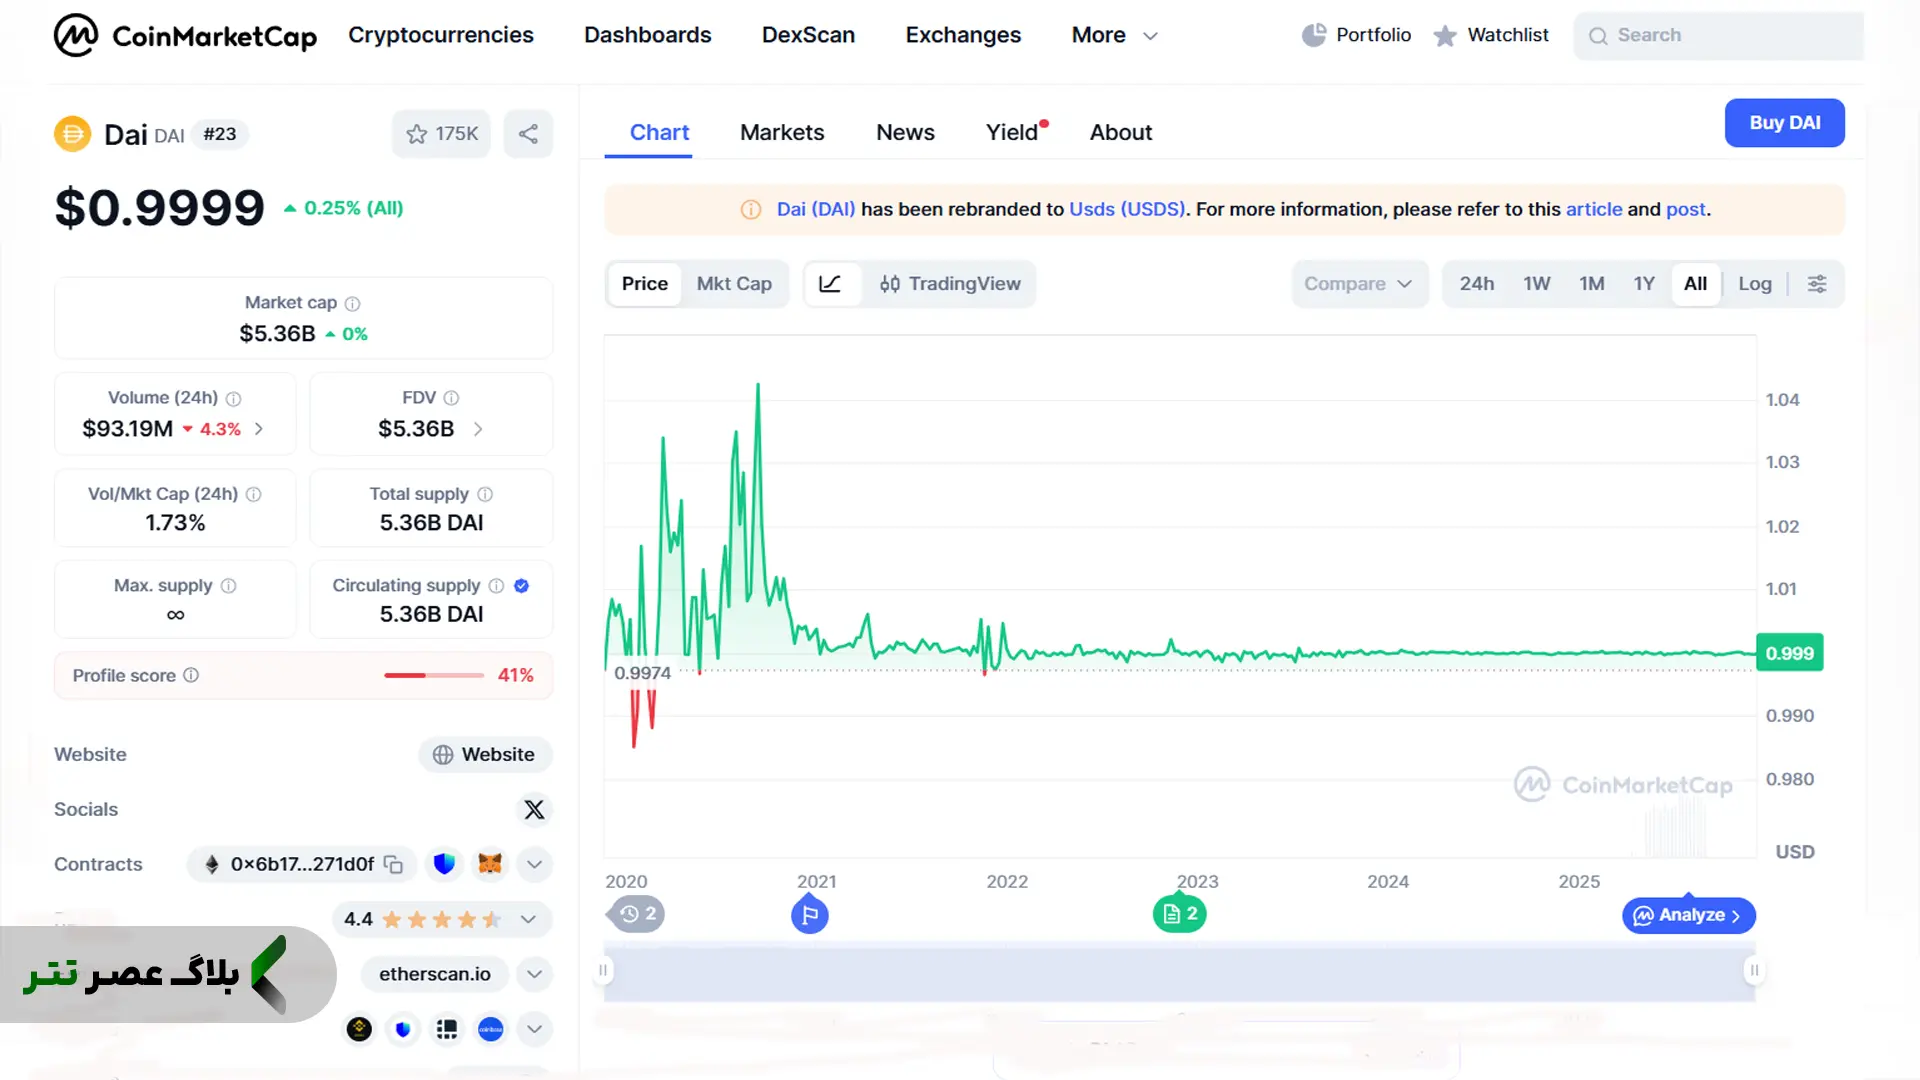This screenshot has width=1920, height=1080.
Task: Grab the left range slider handle
Action: click(x=603, y=970)
